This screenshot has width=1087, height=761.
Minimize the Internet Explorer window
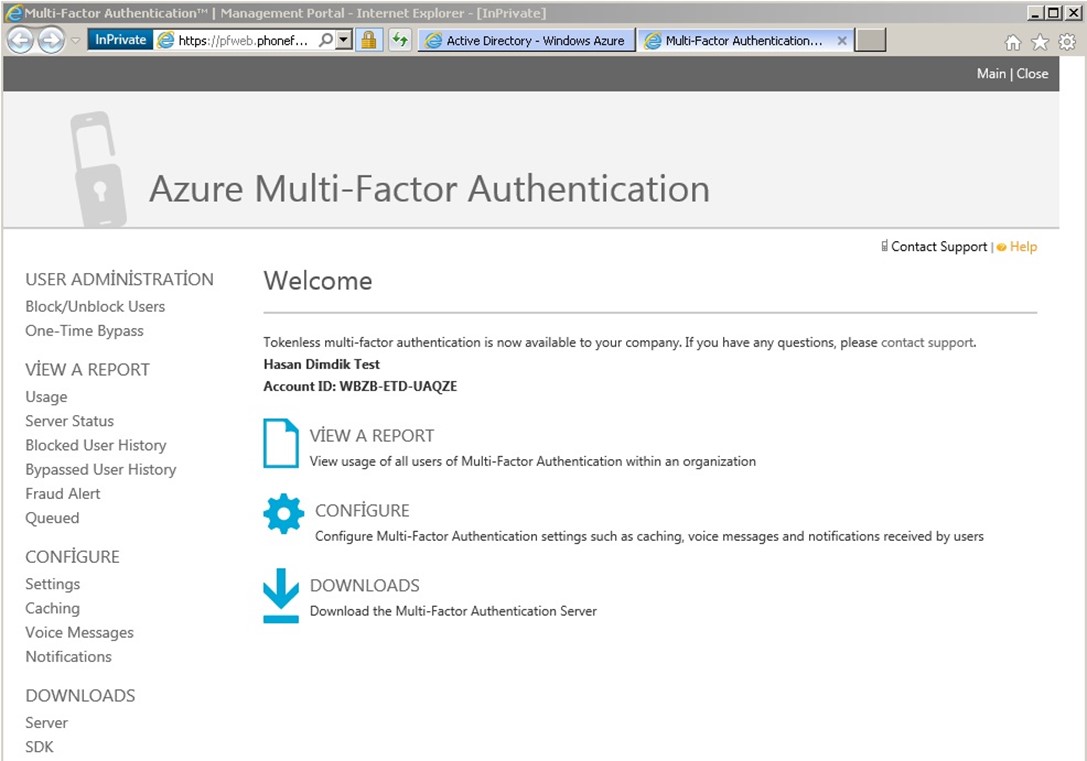[x=1035, y=12]
